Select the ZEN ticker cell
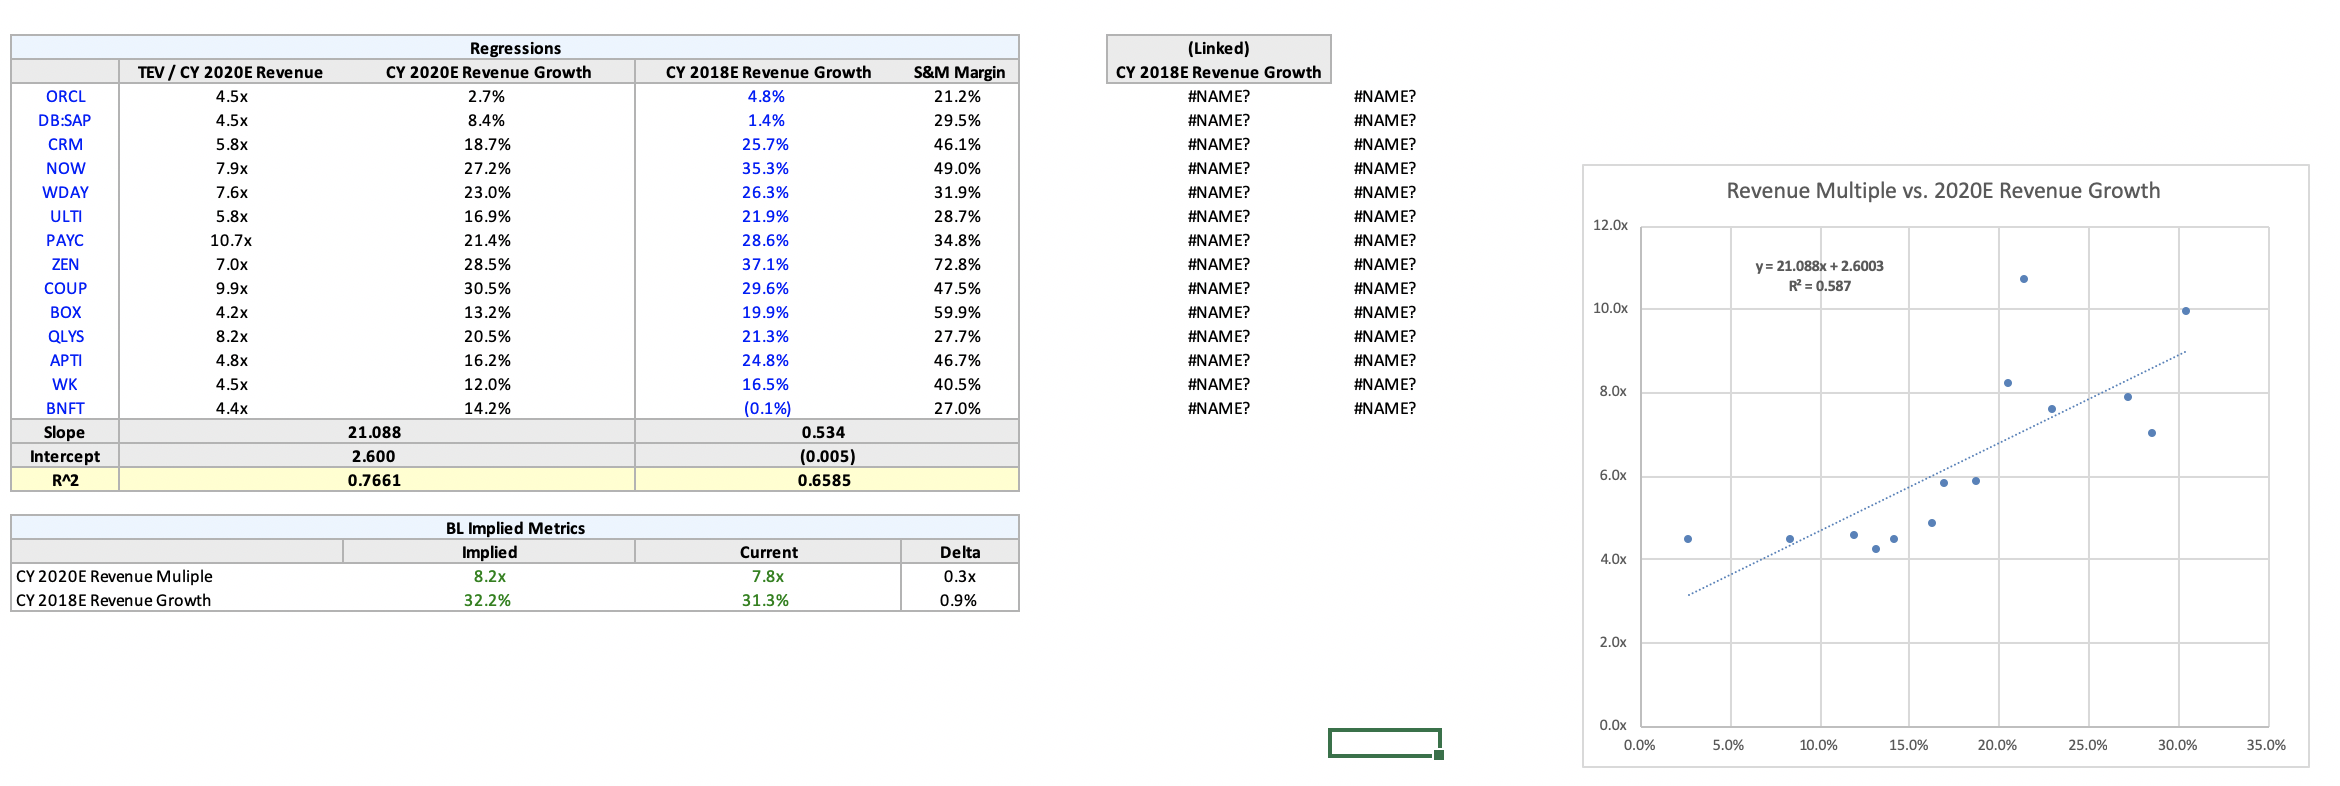 (x=65, y=264)
